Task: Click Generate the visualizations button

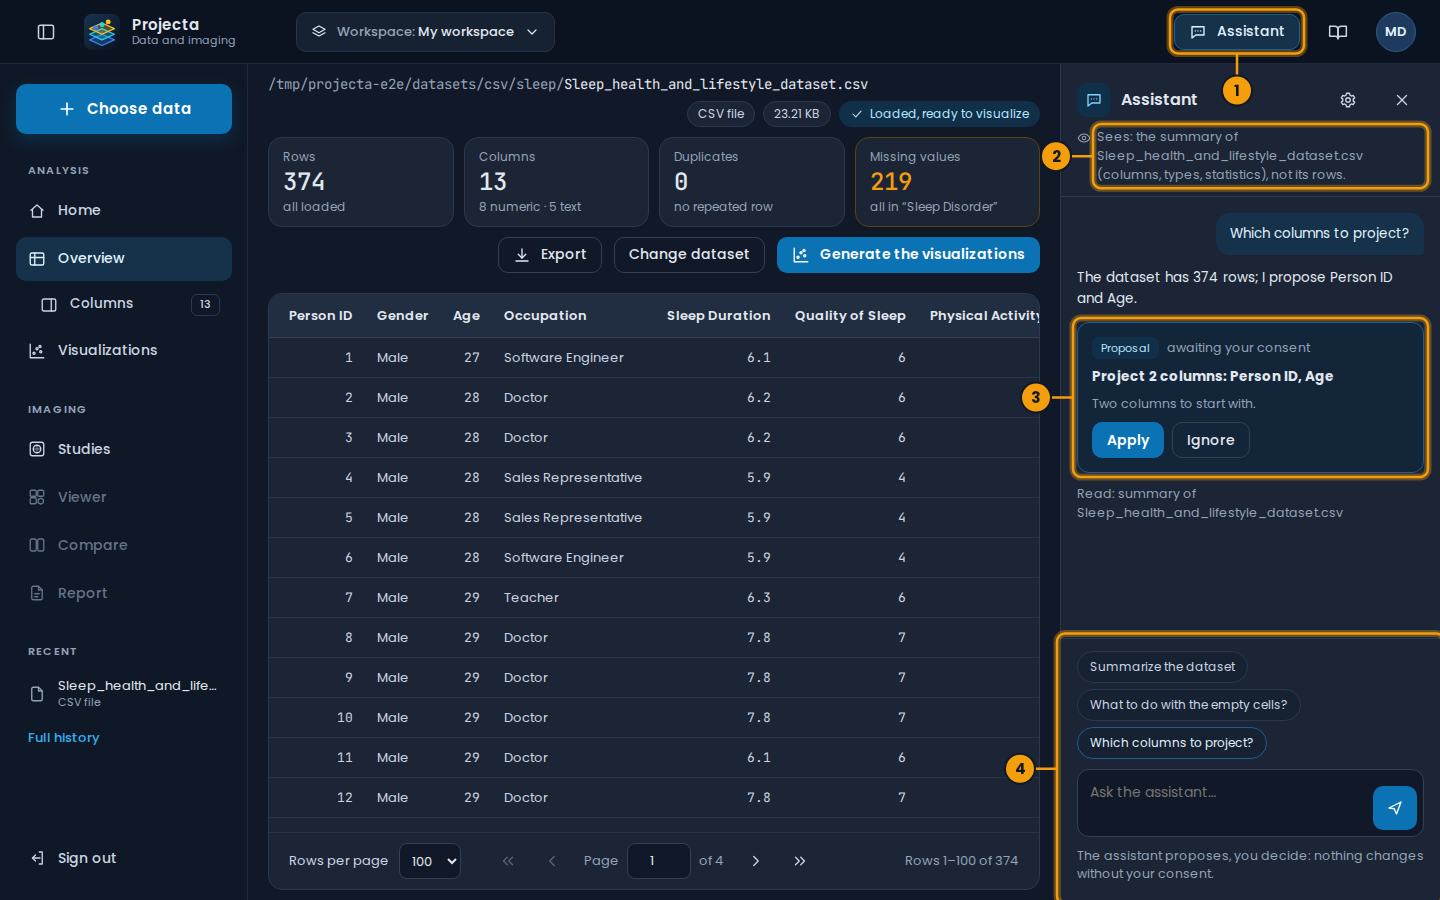Action: [x=908, y=255]
